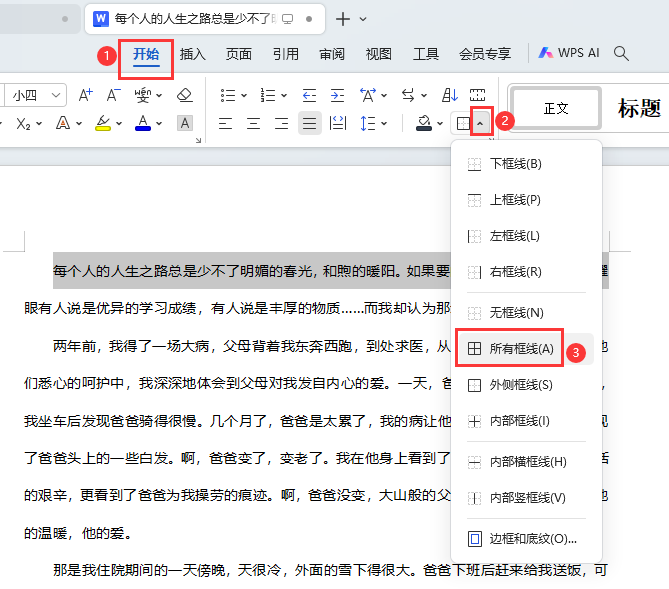The image size is (669, 589).
Task: Increase paragraph indent
Action: [x=337, y=95]
